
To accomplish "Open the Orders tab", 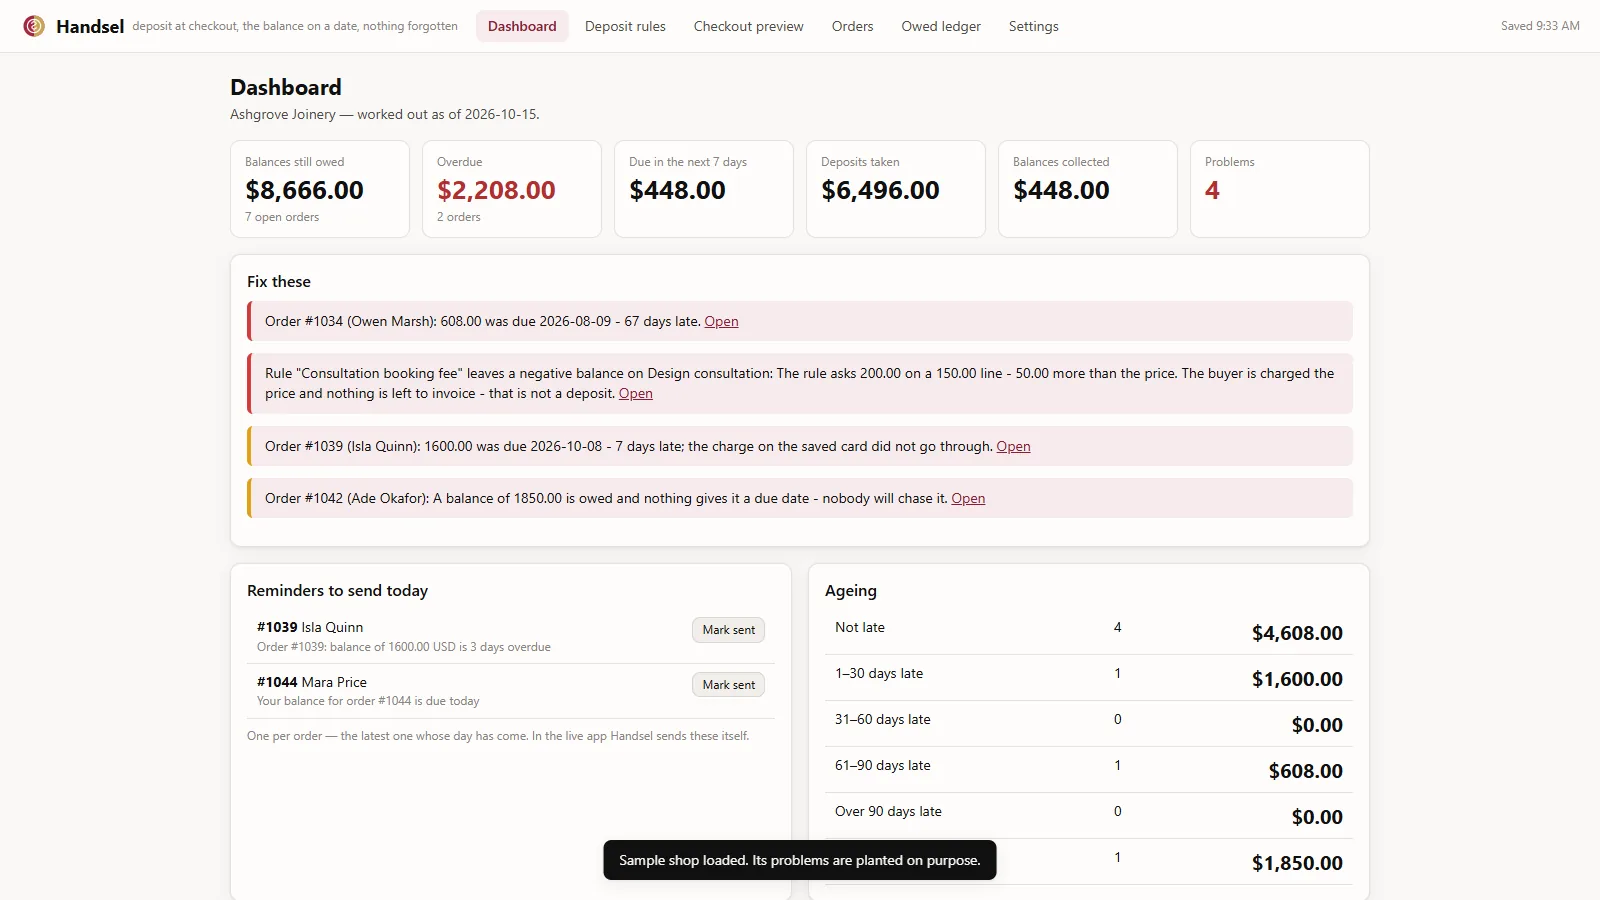I will pyautogui.click(x=852, y=26).
